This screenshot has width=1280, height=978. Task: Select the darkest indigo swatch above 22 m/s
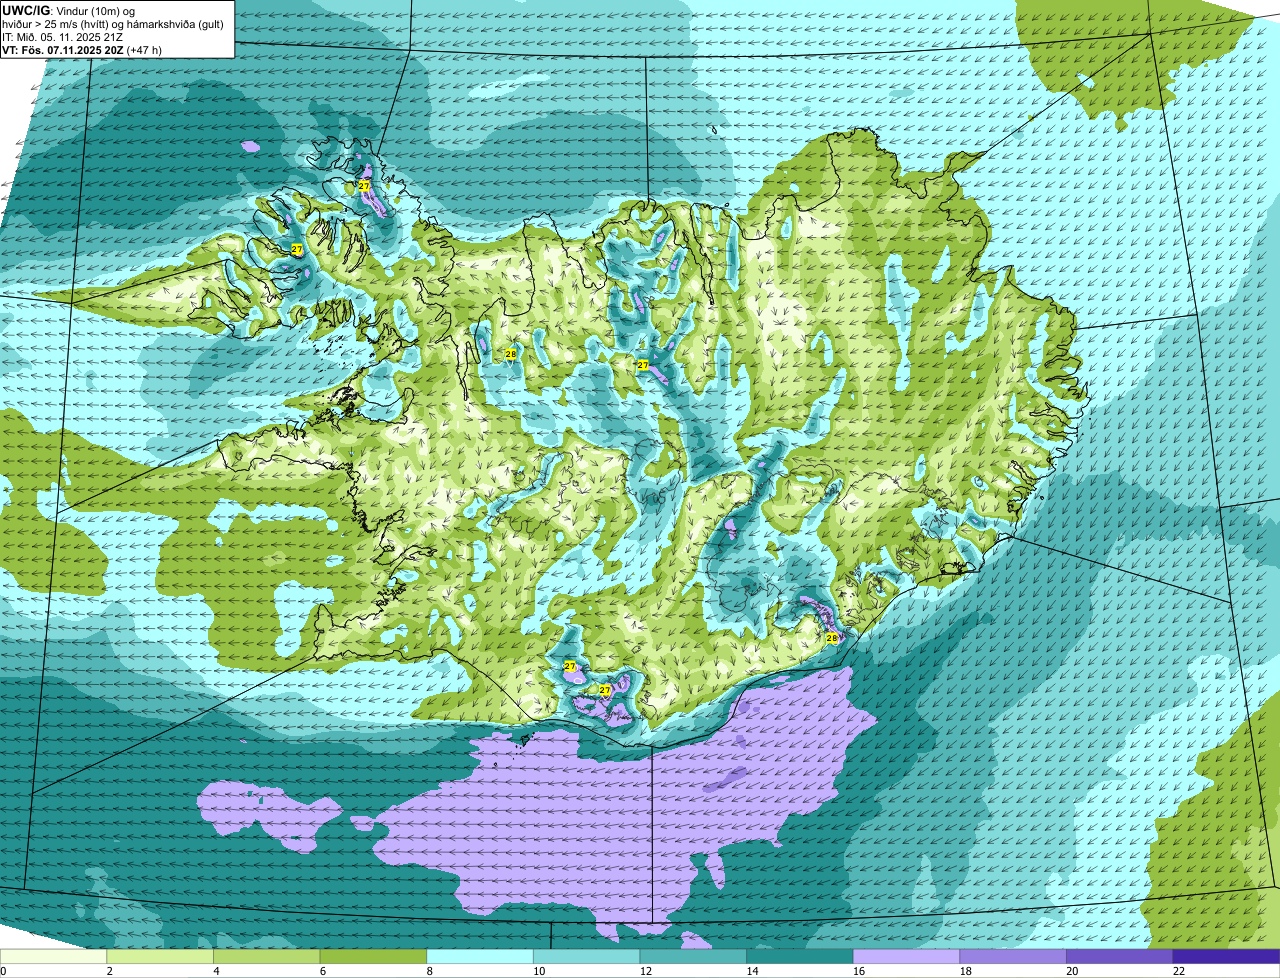pos(1226,956)
